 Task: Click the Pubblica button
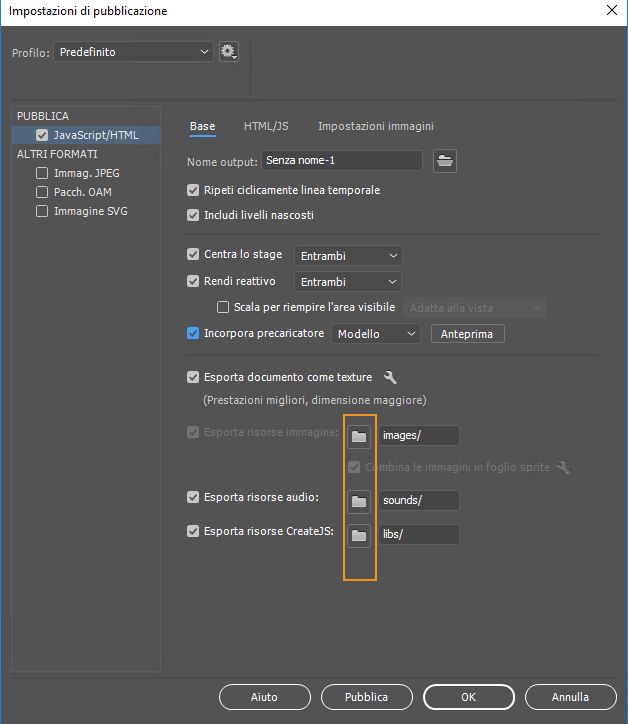[x=365, y=697]
